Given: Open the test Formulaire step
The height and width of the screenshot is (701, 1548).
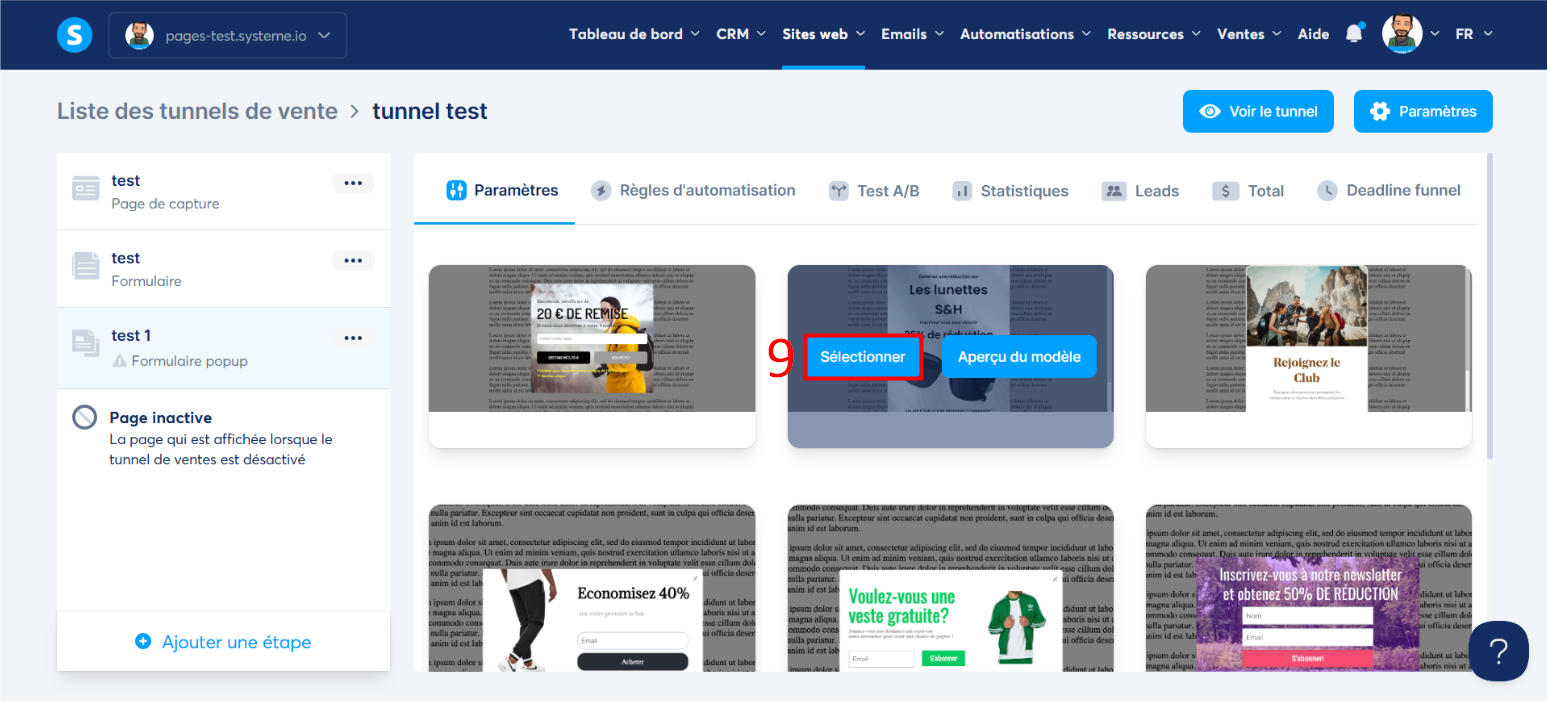Looking at the screenshot, I should coord(223,269).
